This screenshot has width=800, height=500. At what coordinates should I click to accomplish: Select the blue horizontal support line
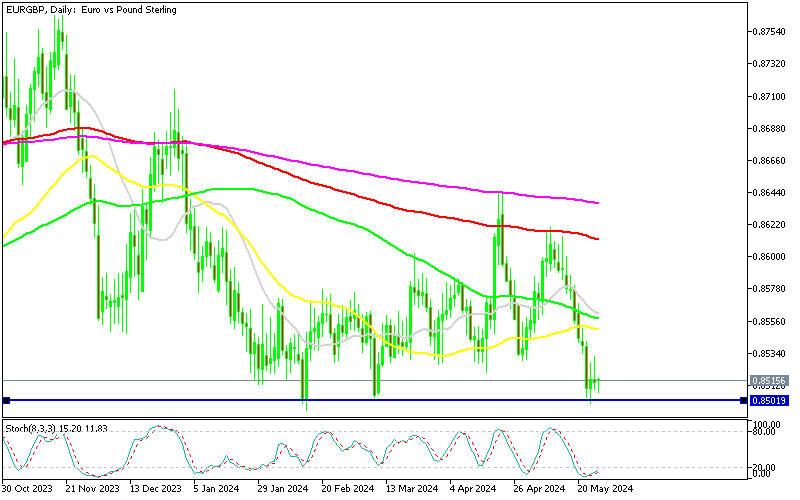tap(400, 400)
